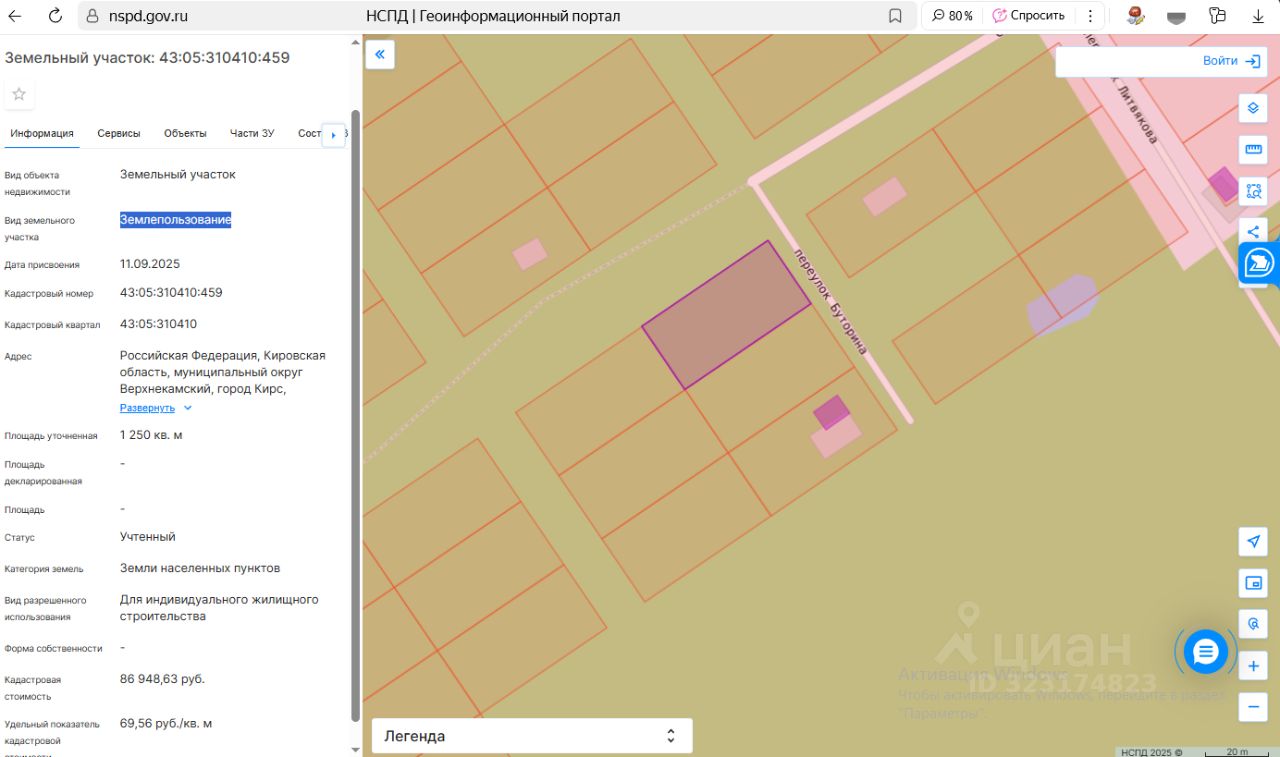The height and width of the screenshot is (757, 1280).
Task: Click the Спросить assistant button
Action: point(1028,16)
